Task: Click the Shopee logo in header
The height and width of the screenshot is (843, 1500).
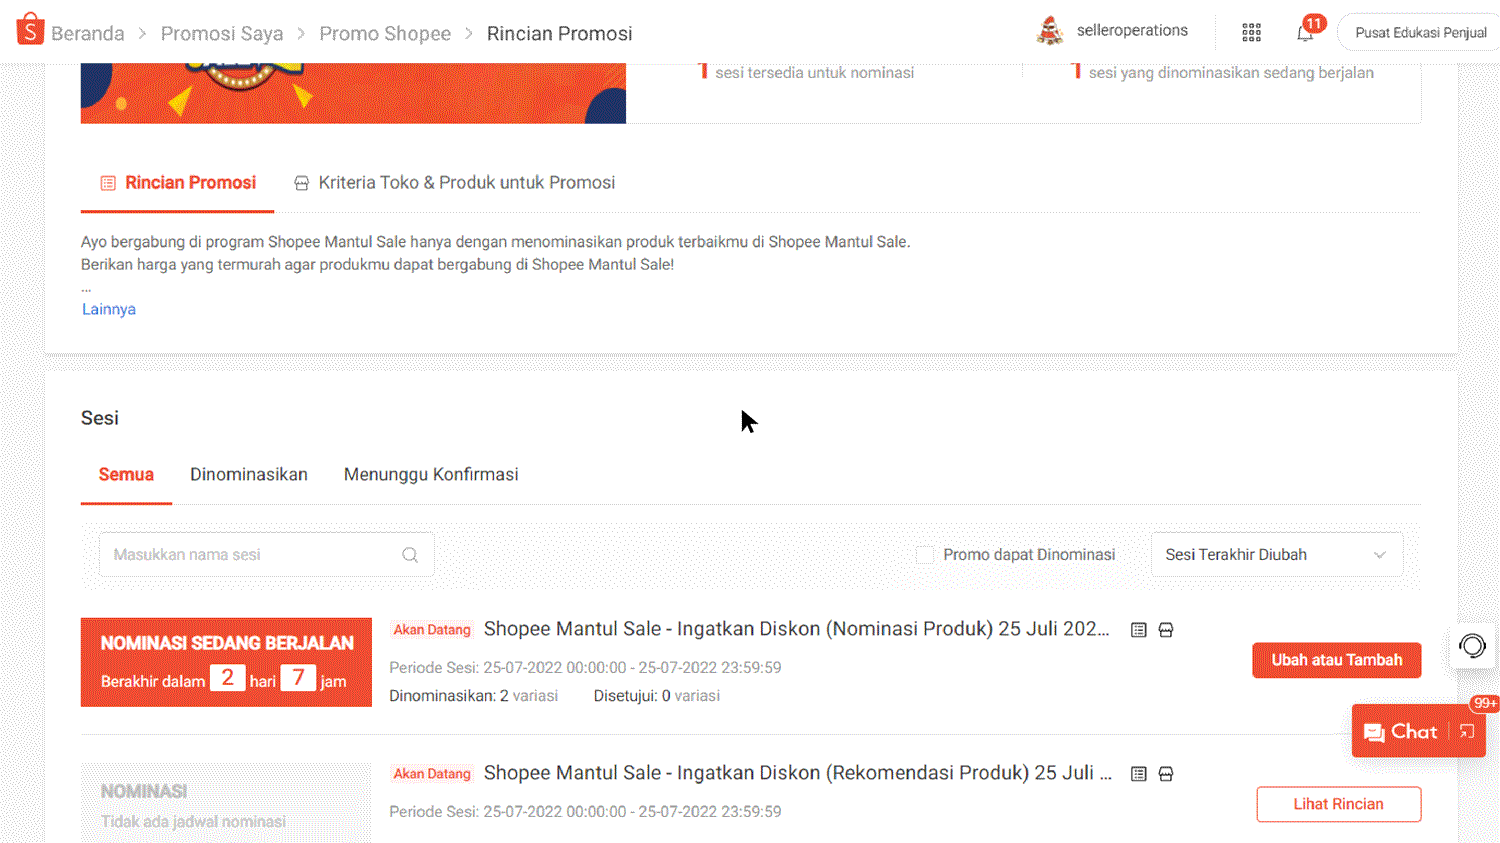Action: tap(30, 30)
